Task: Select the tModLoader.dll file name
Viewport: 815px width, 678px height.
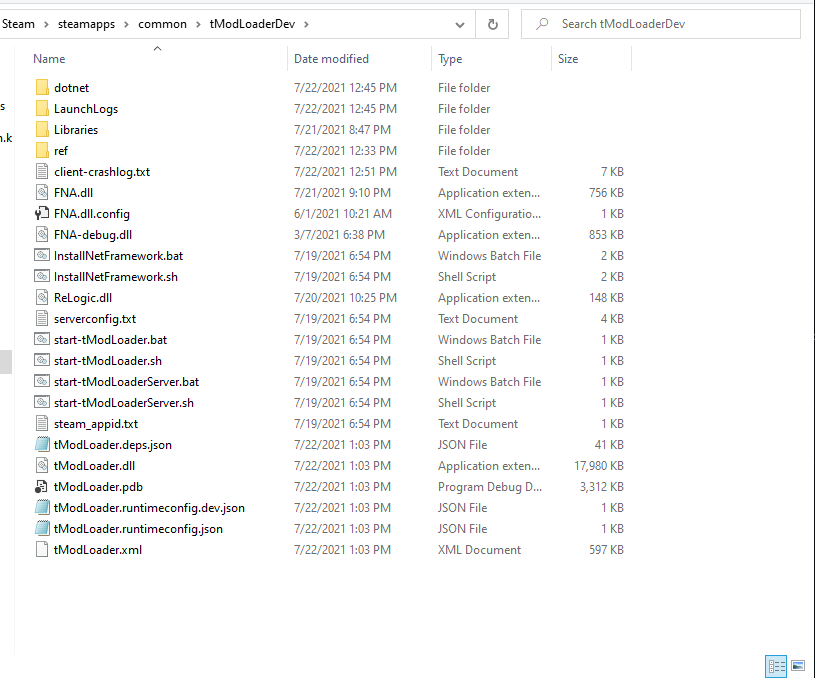Action: pyautogui.click(x=94, y=465)
